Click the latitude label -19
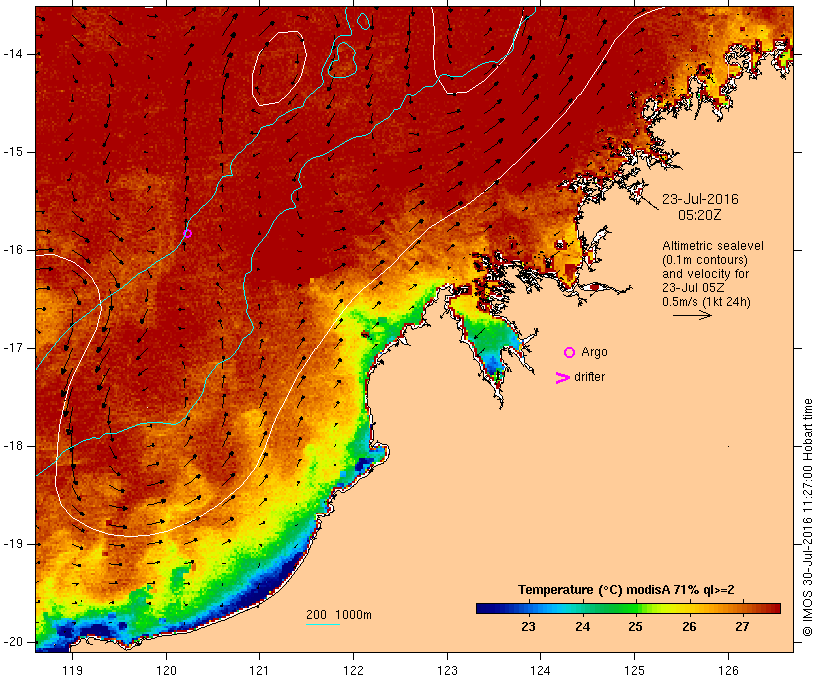 pos(13,544)
